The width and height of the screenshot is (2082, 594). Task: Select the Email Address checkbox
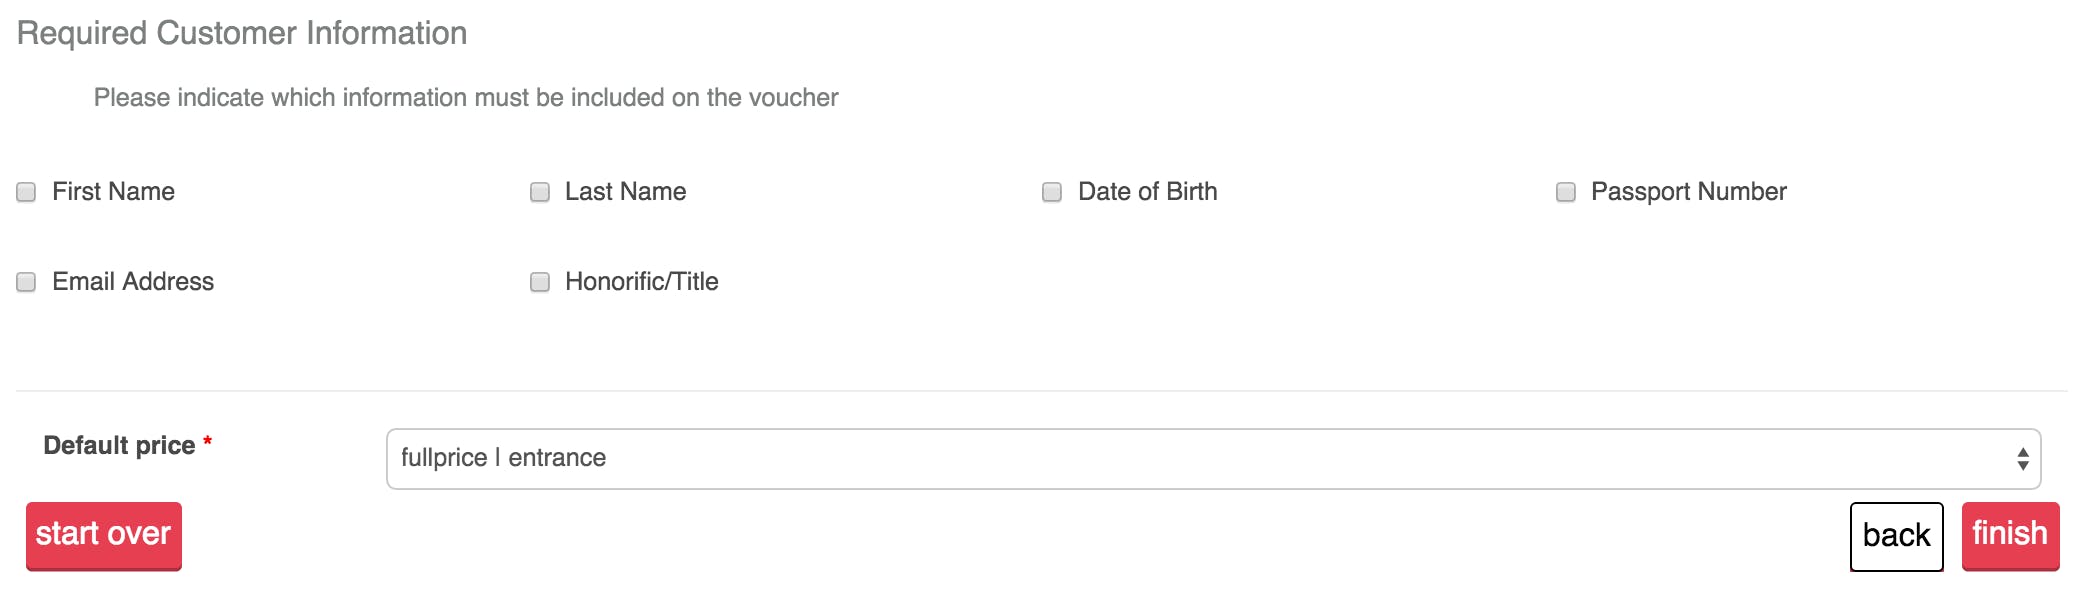pyautogui.click(x=26, y=282)
